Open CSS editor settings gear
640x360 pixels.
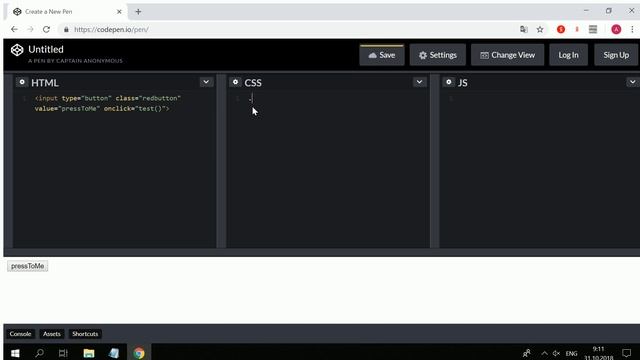236,82
